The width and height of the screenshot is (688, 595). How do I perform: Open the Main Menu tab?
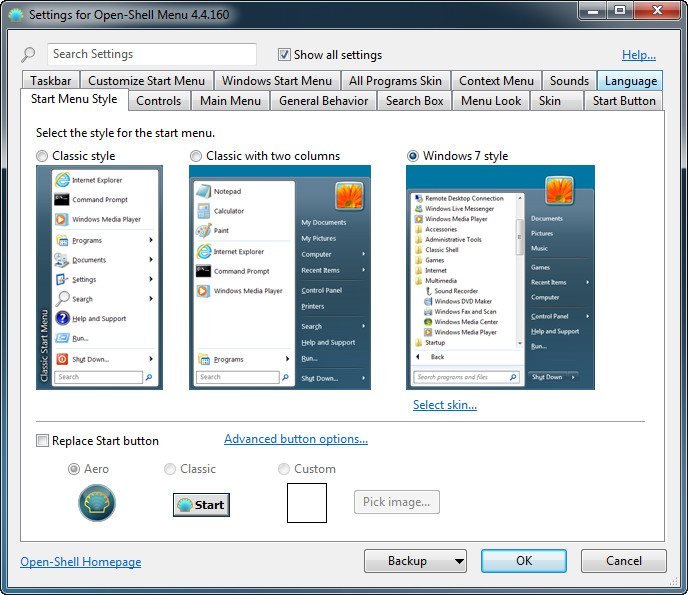tap(230, 101)
